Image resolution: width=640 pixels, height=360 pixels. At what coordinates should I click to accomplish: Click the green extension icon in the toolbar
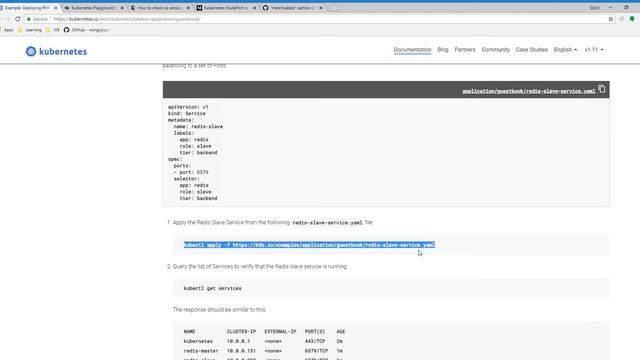(632, 19)
